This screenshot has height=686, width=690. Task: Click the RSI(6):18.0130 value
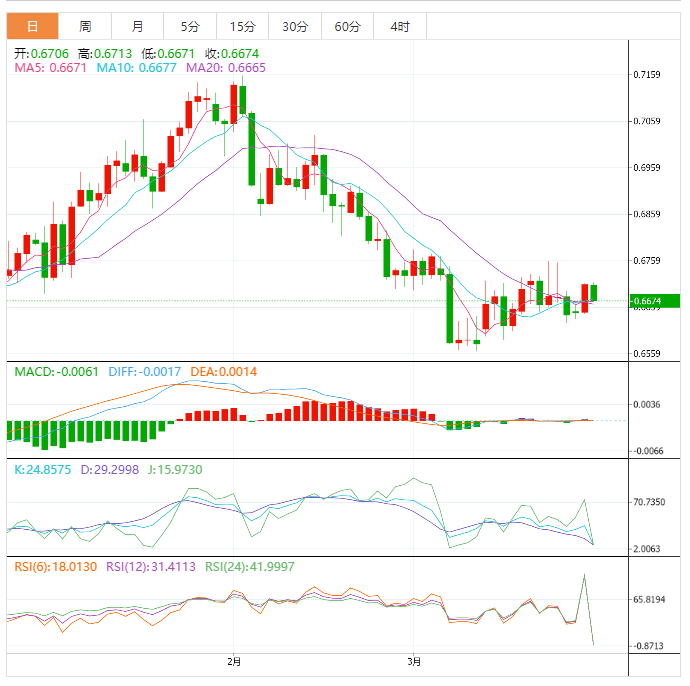coord(55,567)
